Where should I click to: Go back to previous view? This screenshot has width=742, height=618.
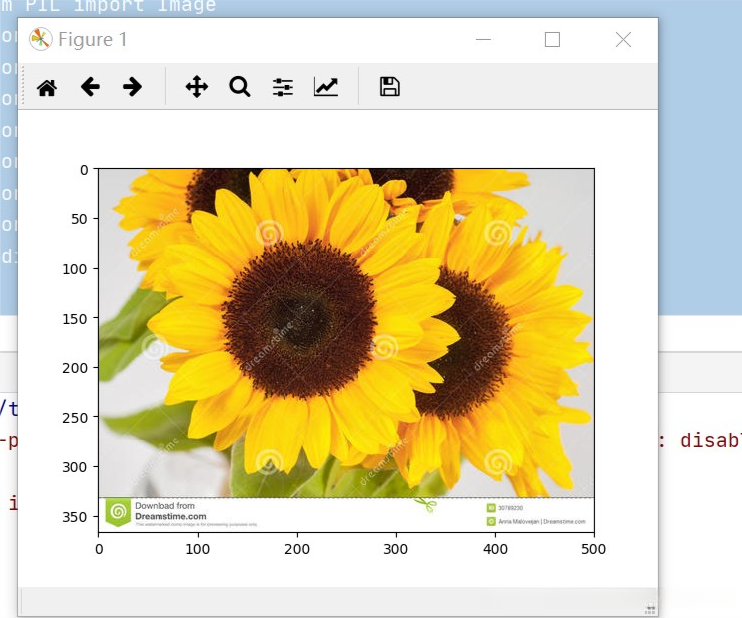[x=90, y=87]
